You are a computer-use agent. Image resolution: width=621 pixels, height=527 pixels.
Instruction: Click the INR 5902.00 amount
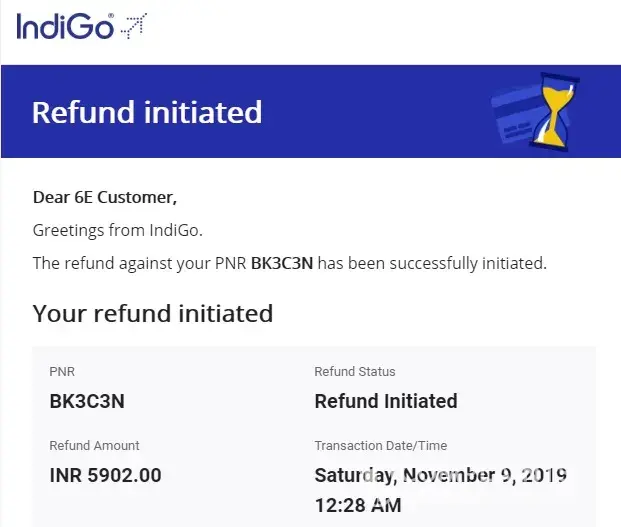[x=105, y=475]
